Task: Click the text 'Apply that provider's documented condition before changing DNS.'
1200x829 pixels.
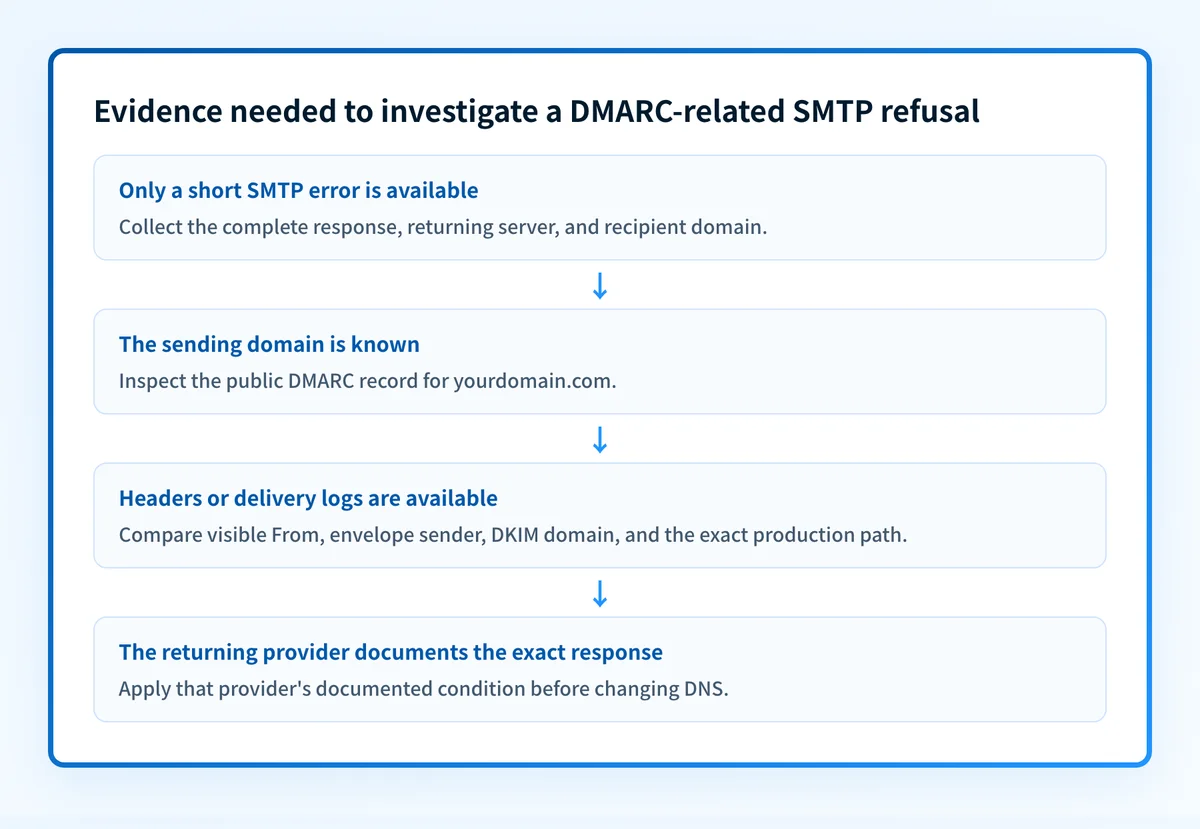Action: pyautogui.click(x=423, y=689)
